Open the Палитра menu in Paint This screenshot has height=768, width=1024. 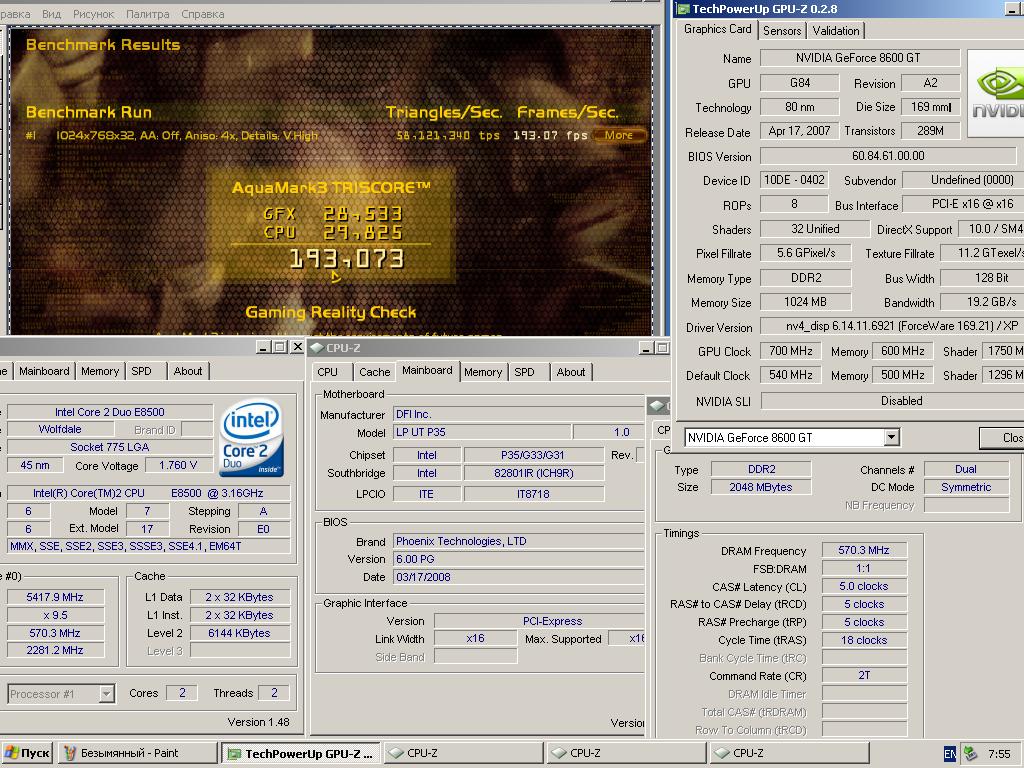tap(148, 14)
